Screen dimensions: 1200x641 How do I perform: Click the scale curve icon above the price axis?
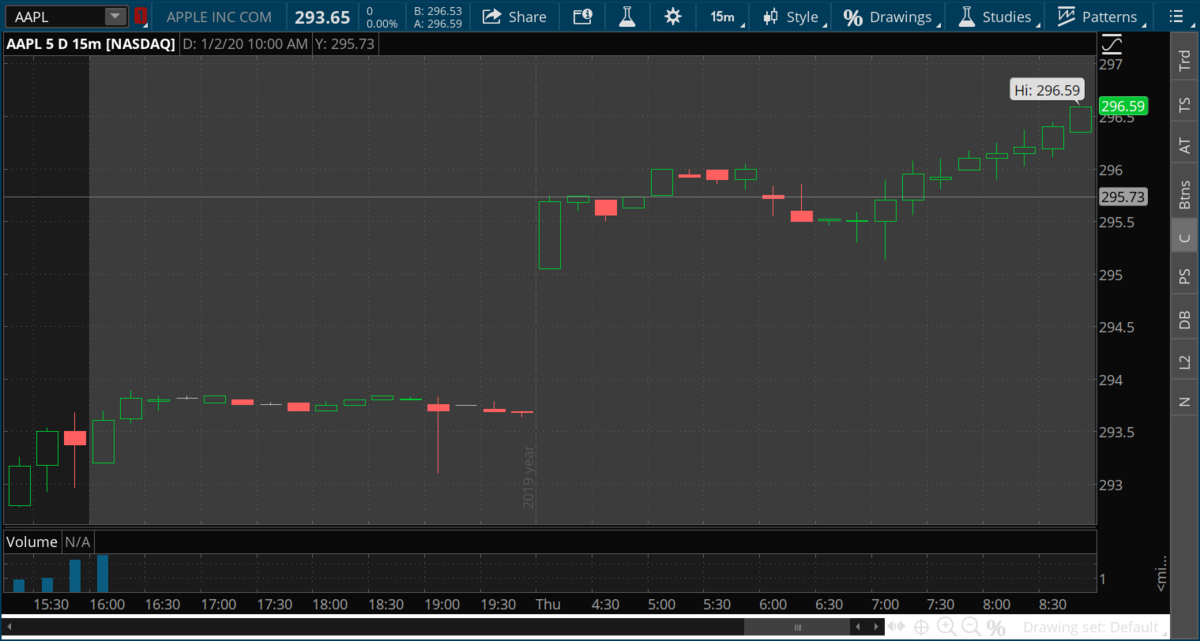(1112, 44)
